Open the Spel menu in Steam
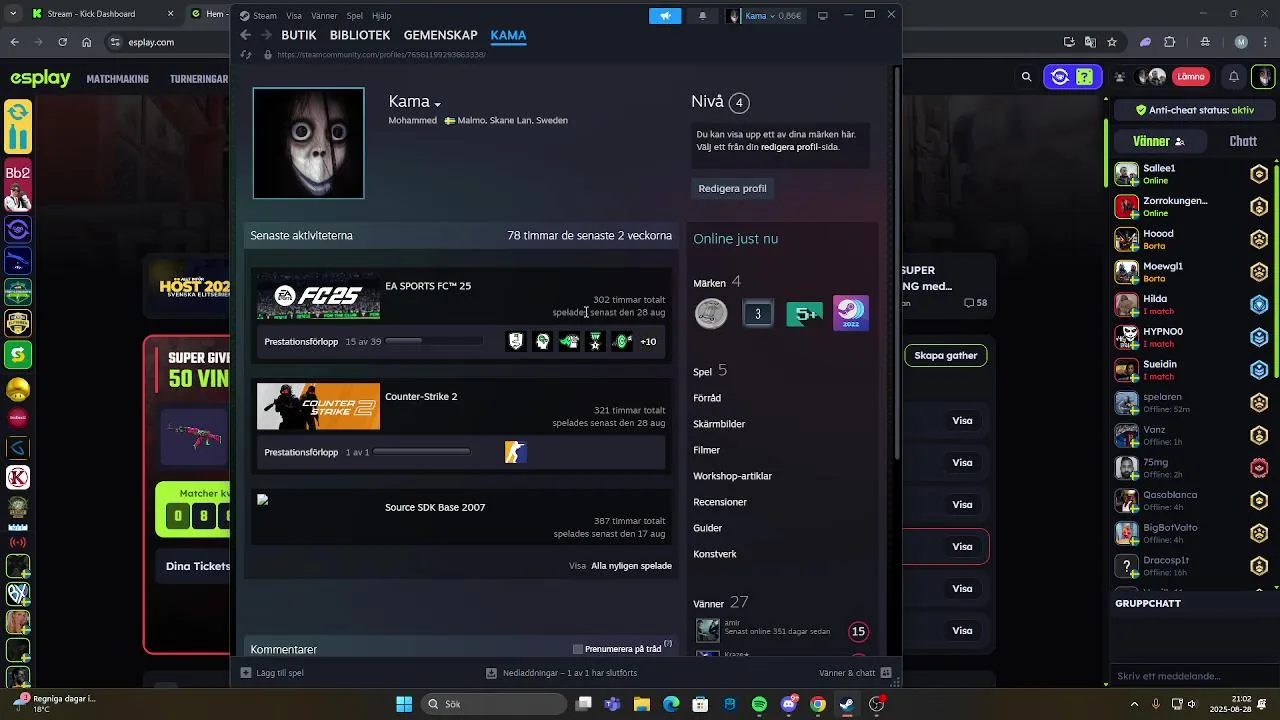Screen dimensions: 1280x720 (355, 16)
